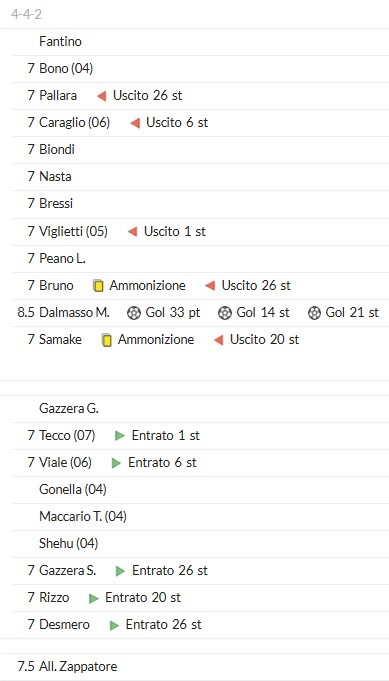Click the green entry arrow beside Rizzo
This screenshot has width=389, height=681.
[93, 598]
